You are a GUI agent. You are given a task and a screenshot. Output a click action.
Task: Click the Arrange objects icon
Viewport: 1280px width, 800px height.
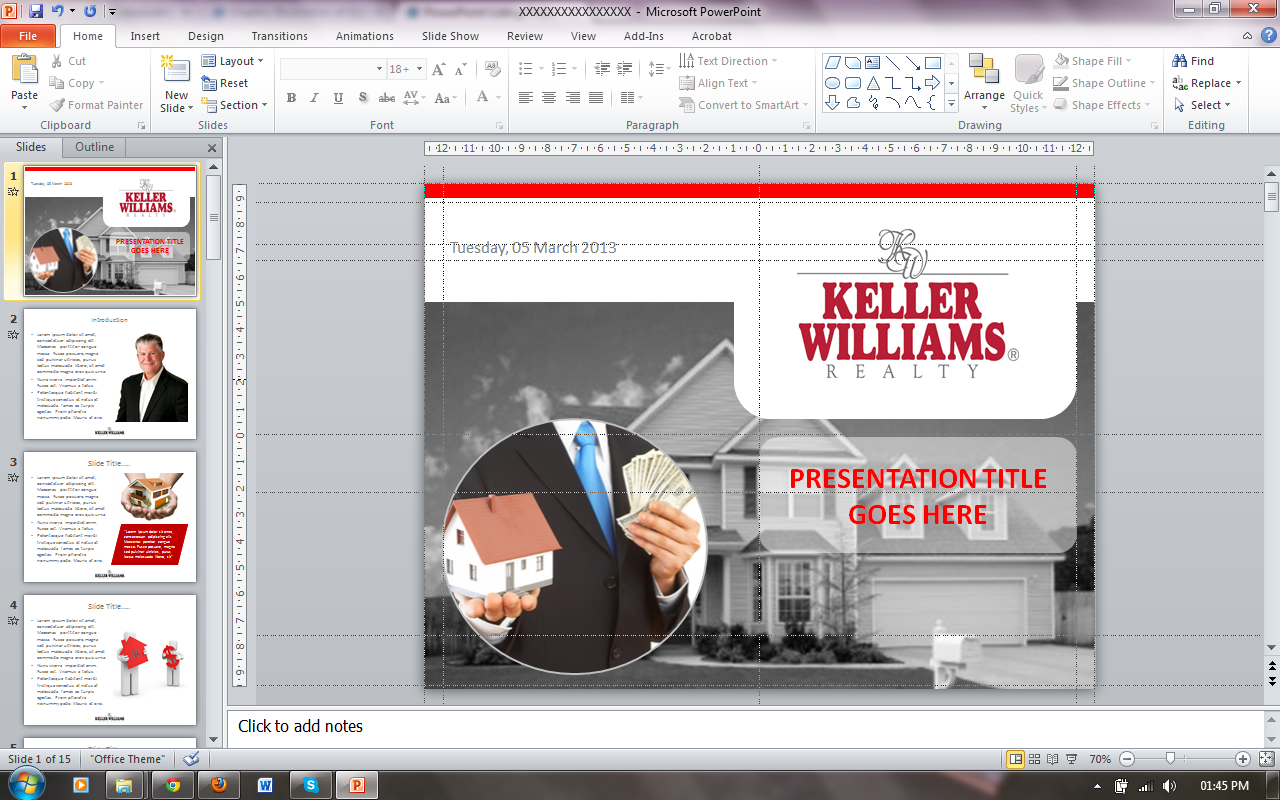(984, 70)
